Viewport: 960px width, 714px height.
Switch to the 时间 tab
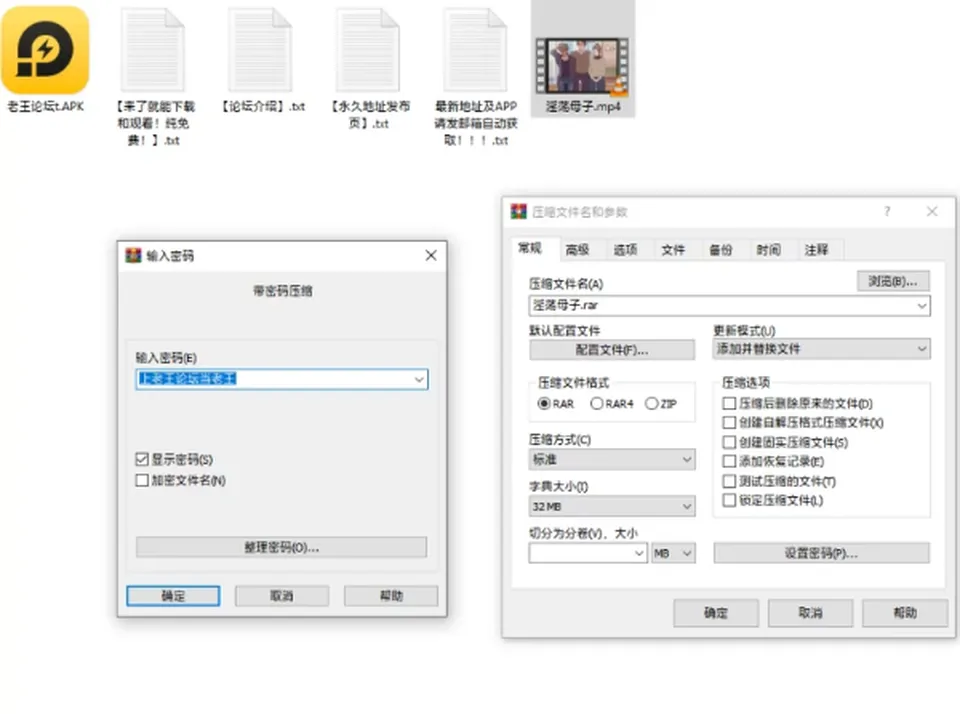pos(768,249)
